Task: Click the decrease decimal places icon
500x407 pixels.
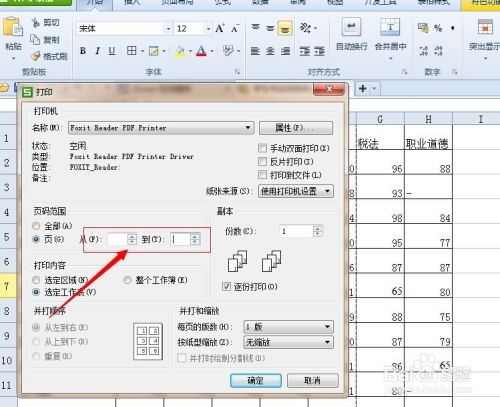Action: tap(438, 51)
